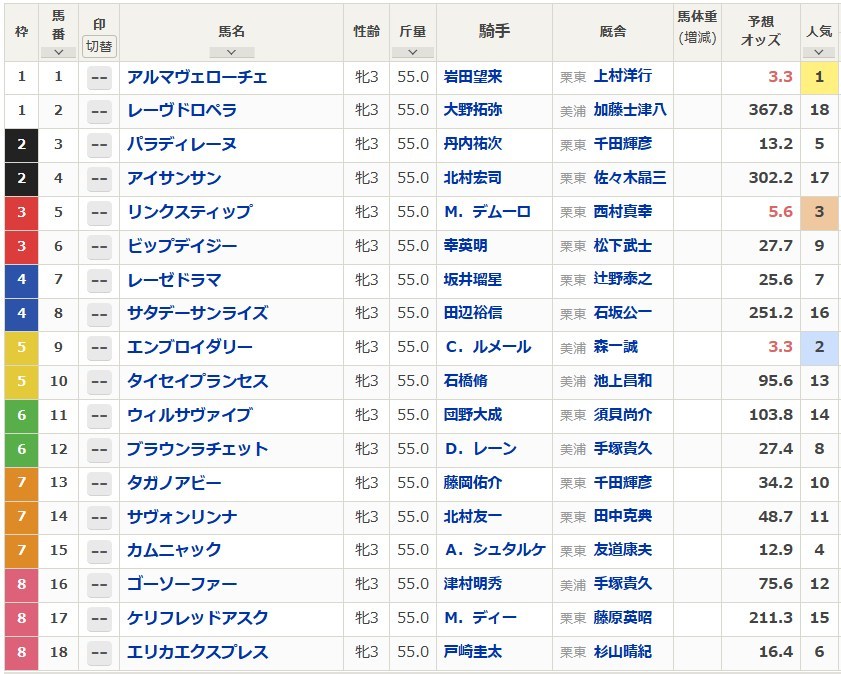Click the 切替 mark switch button
This screenshot has width=841, height=674.
click(x=99, y=46)
